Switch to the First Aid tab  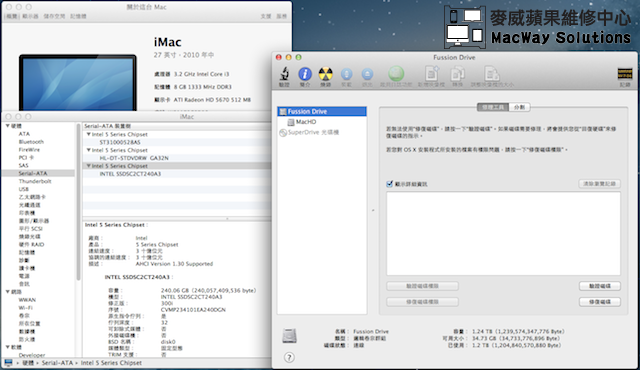[493, 107]
